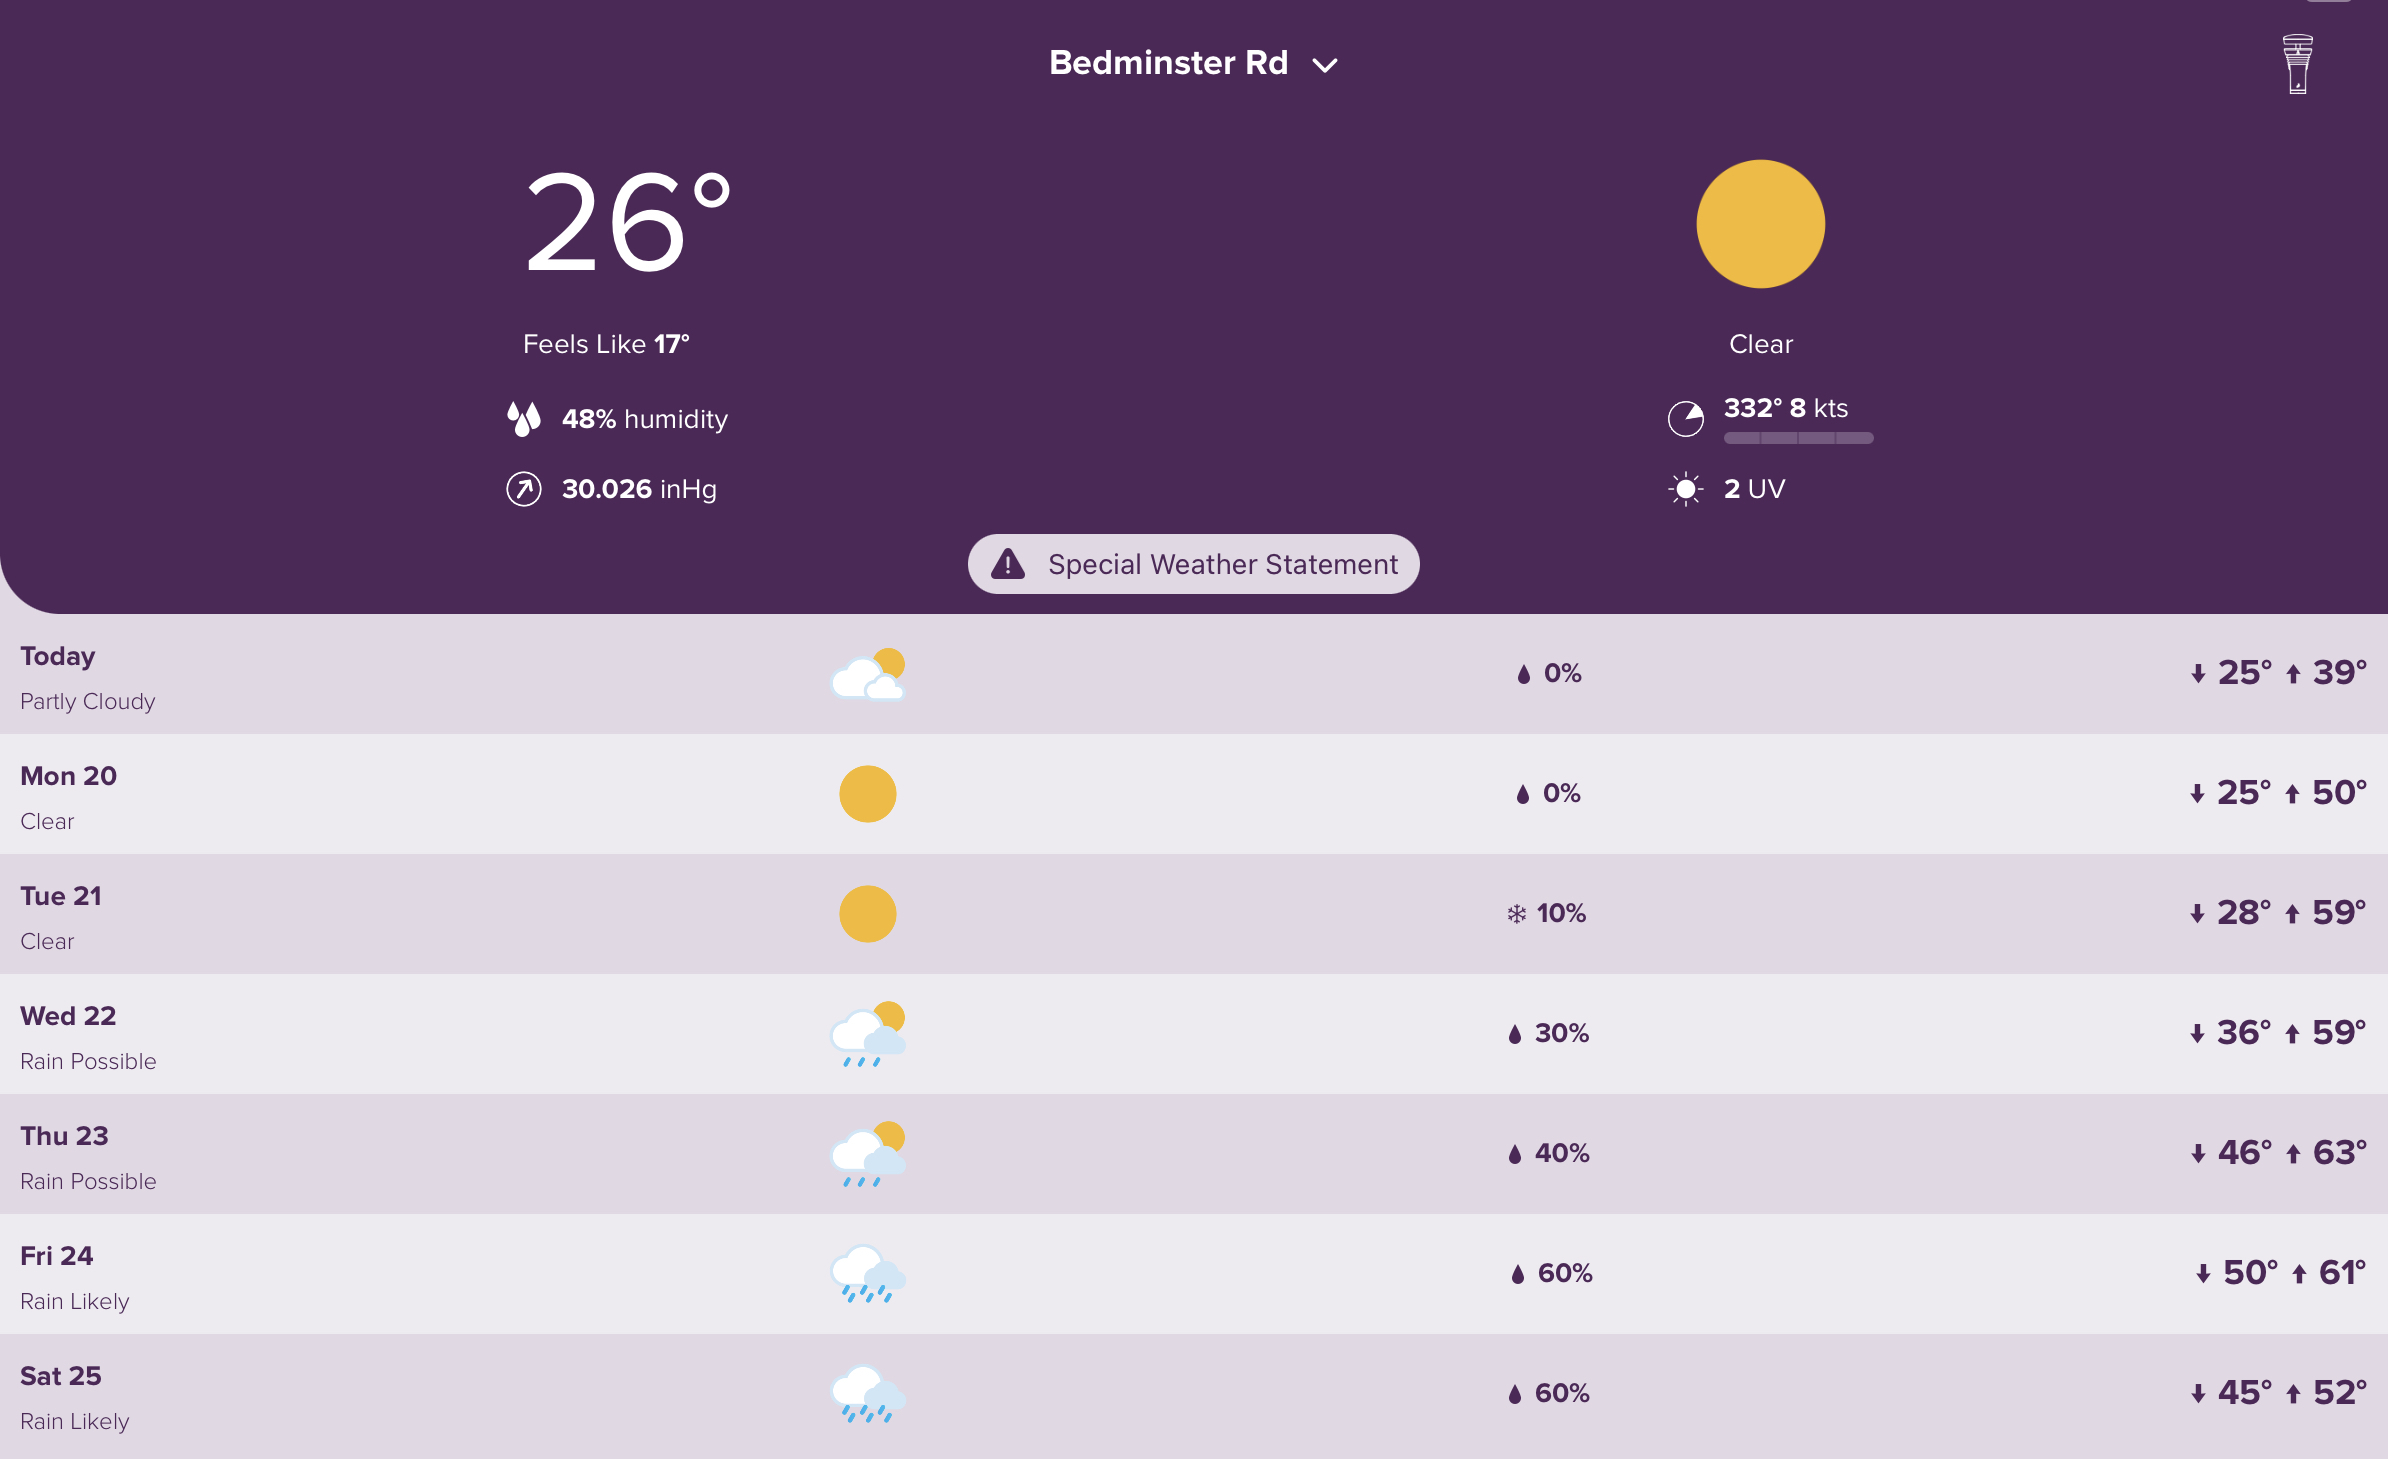Click the 26° current temperature reading

(x=627, y=222)
